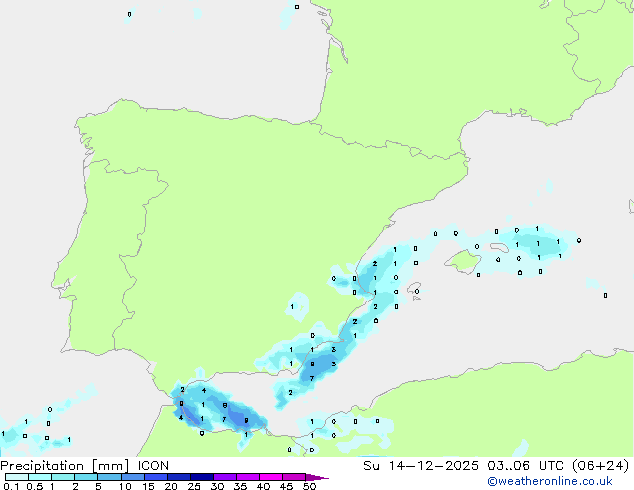Click the "35" legend scale label
The image size is (634, 490).
click(240, 486)
